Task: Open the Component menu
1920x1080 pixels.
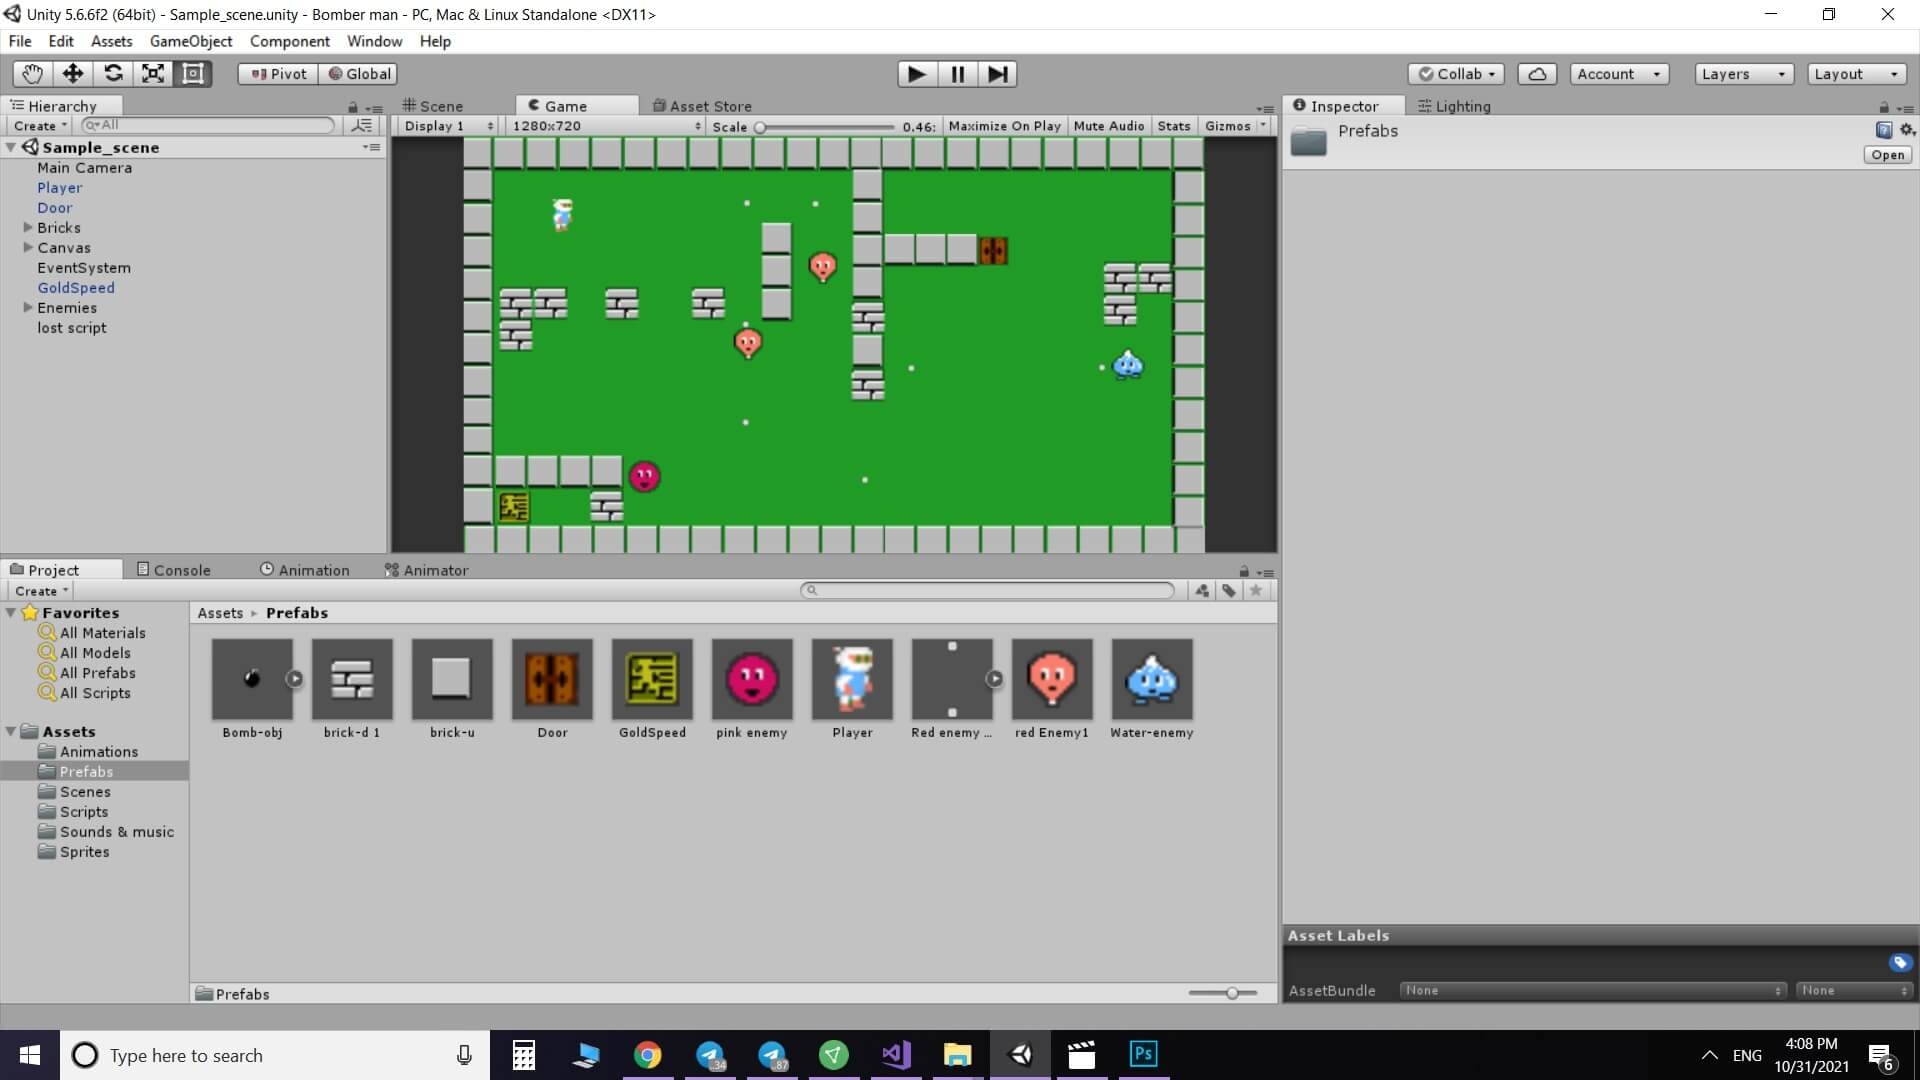Action: tap(290, 41)
